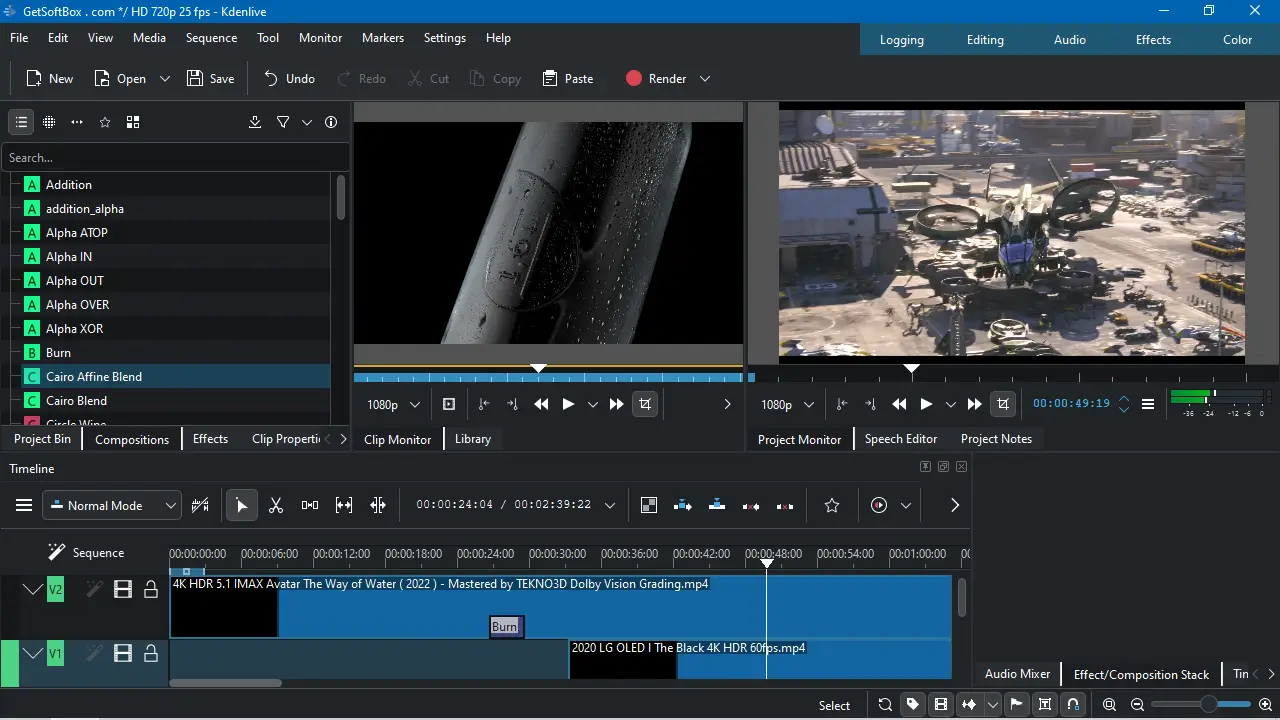Switch bin to tree list view
Screen dimensions: 1280x720
(x=21, y=122)
